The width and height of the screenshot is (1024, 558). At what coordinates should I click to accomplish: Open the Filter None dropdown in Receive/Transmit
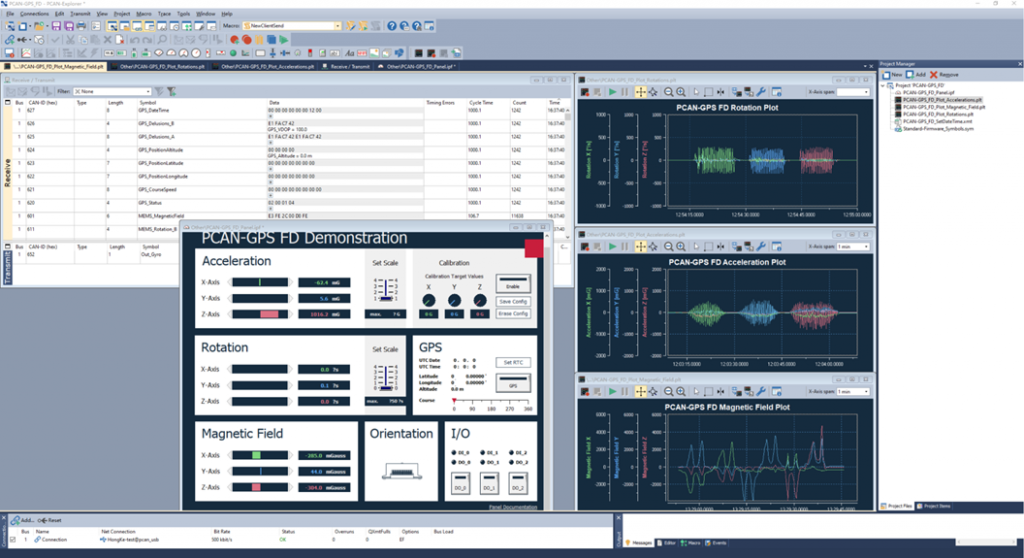coord(112,91)
